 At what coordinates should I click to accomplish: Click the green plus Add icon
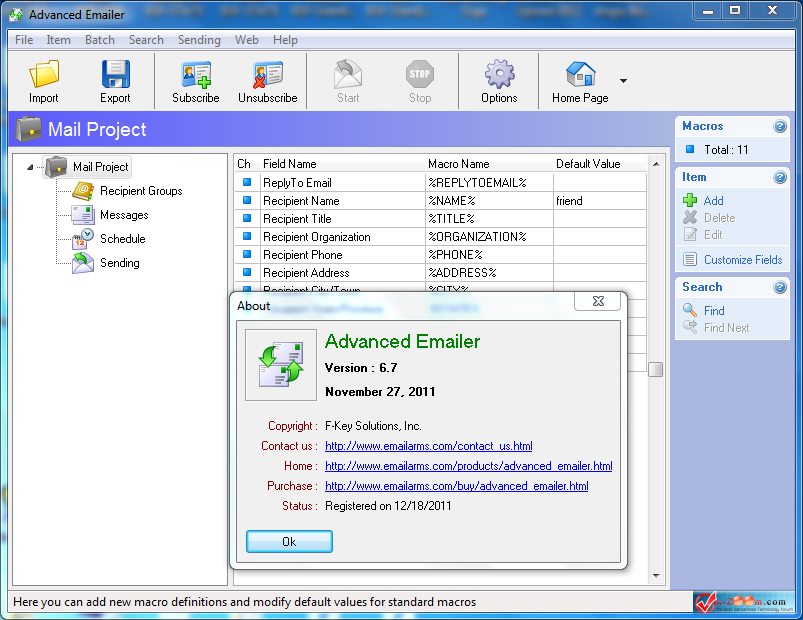(x=690, y=200)
